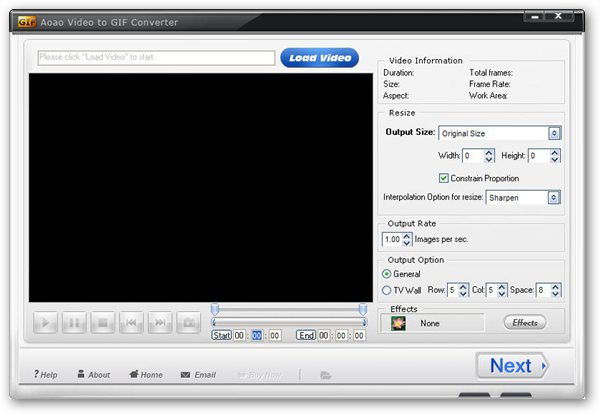Screen dimensions: 600x414
Task: Click the End time seconds field
Action: (359, 336)
